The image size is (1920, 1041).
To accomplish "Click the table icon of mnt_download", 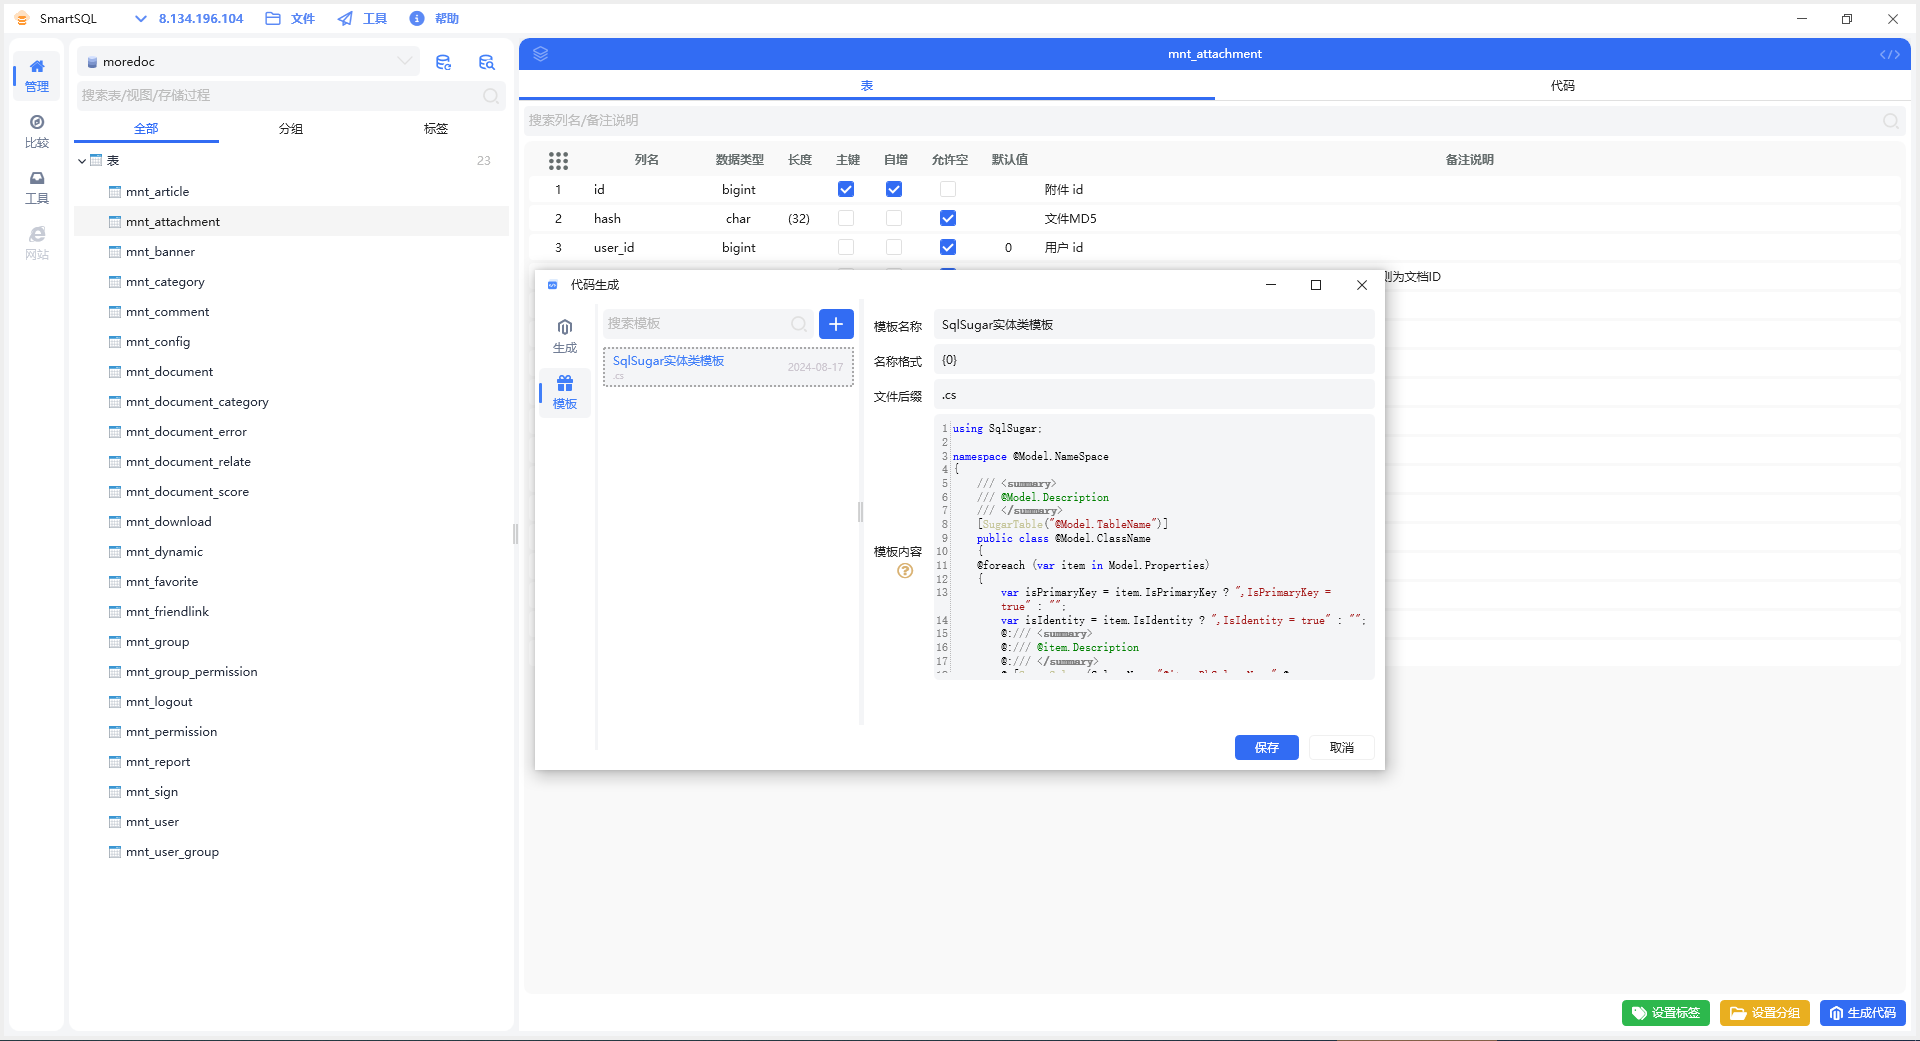I will click(x=115, y=522).
